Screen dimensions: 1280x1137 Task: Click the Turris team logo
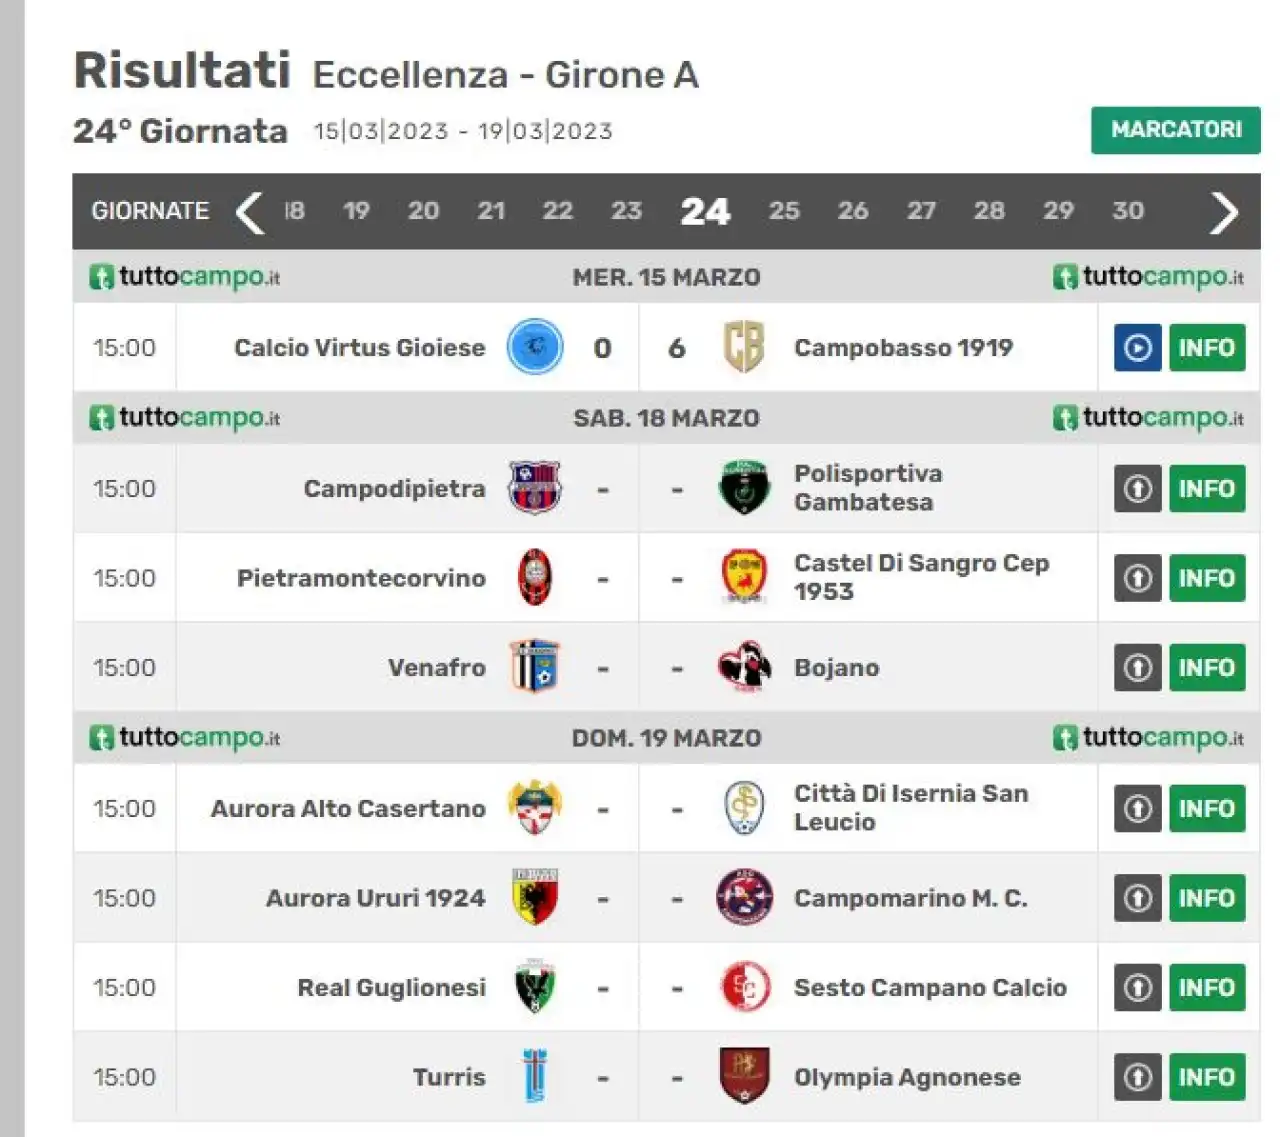pyautogui.click(x=535, y=1076)
